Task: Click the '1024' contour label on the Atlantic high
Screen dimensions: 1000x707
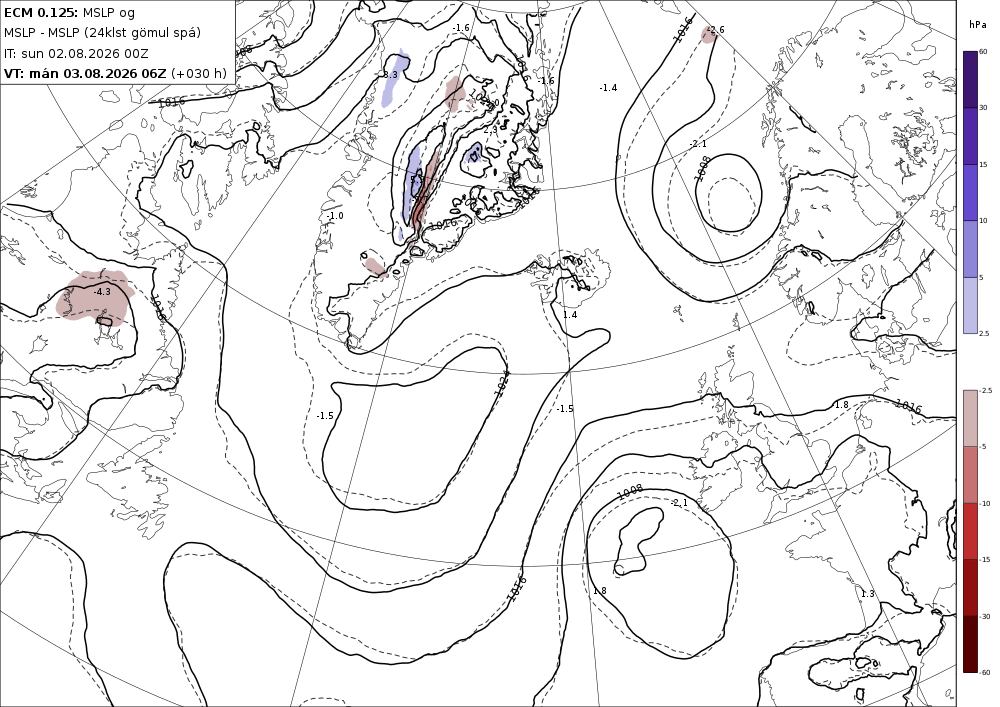Action: coord(503,384)
